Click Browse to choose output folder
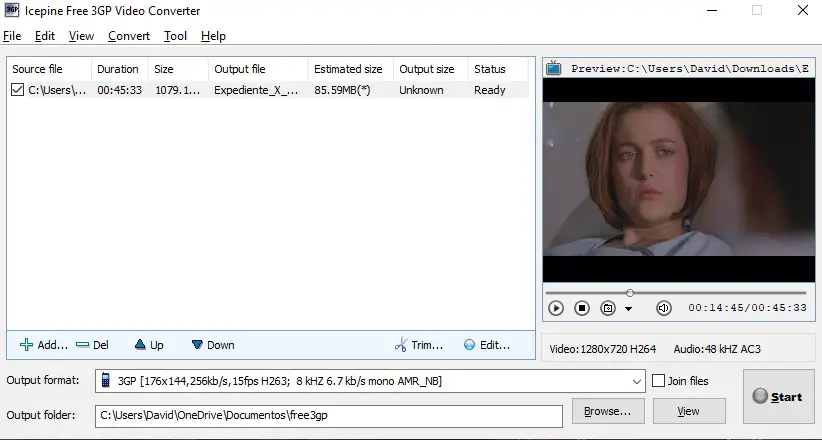This screenshot has height=440, width=822. coord(608,411)
